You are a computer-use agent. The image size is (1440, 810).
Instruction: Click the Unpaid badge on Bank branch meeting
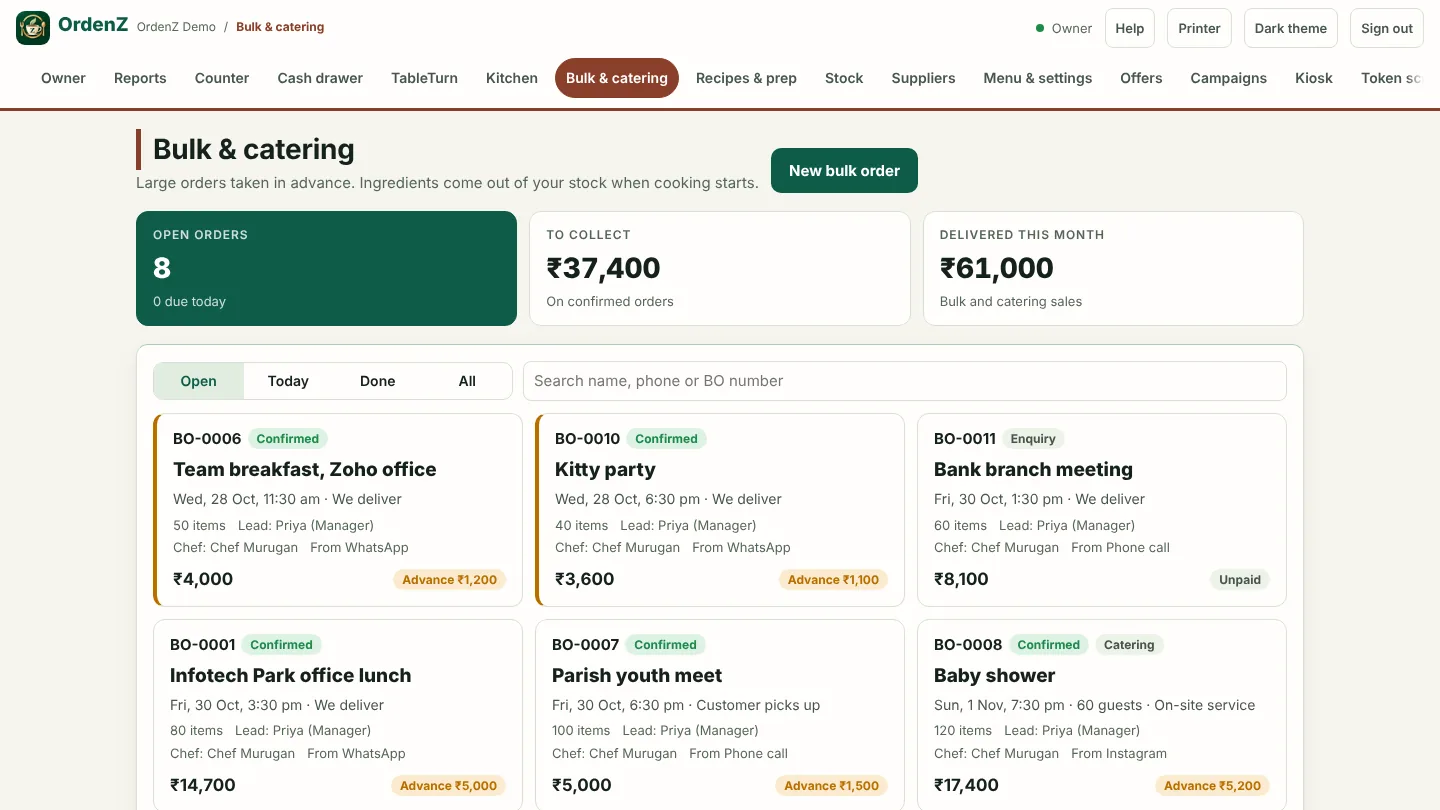(x=1240, y=580)
